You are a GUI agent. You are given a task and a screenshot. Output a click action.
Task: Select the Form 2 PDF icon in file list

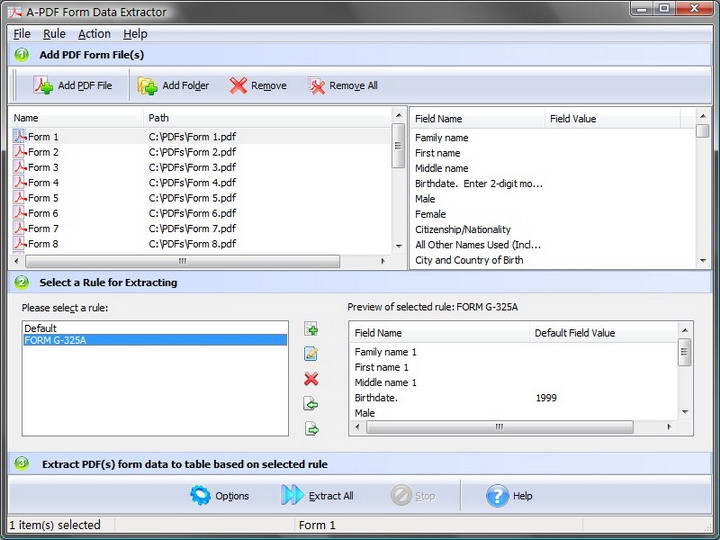pyautogui.click(x=20, y=152)
